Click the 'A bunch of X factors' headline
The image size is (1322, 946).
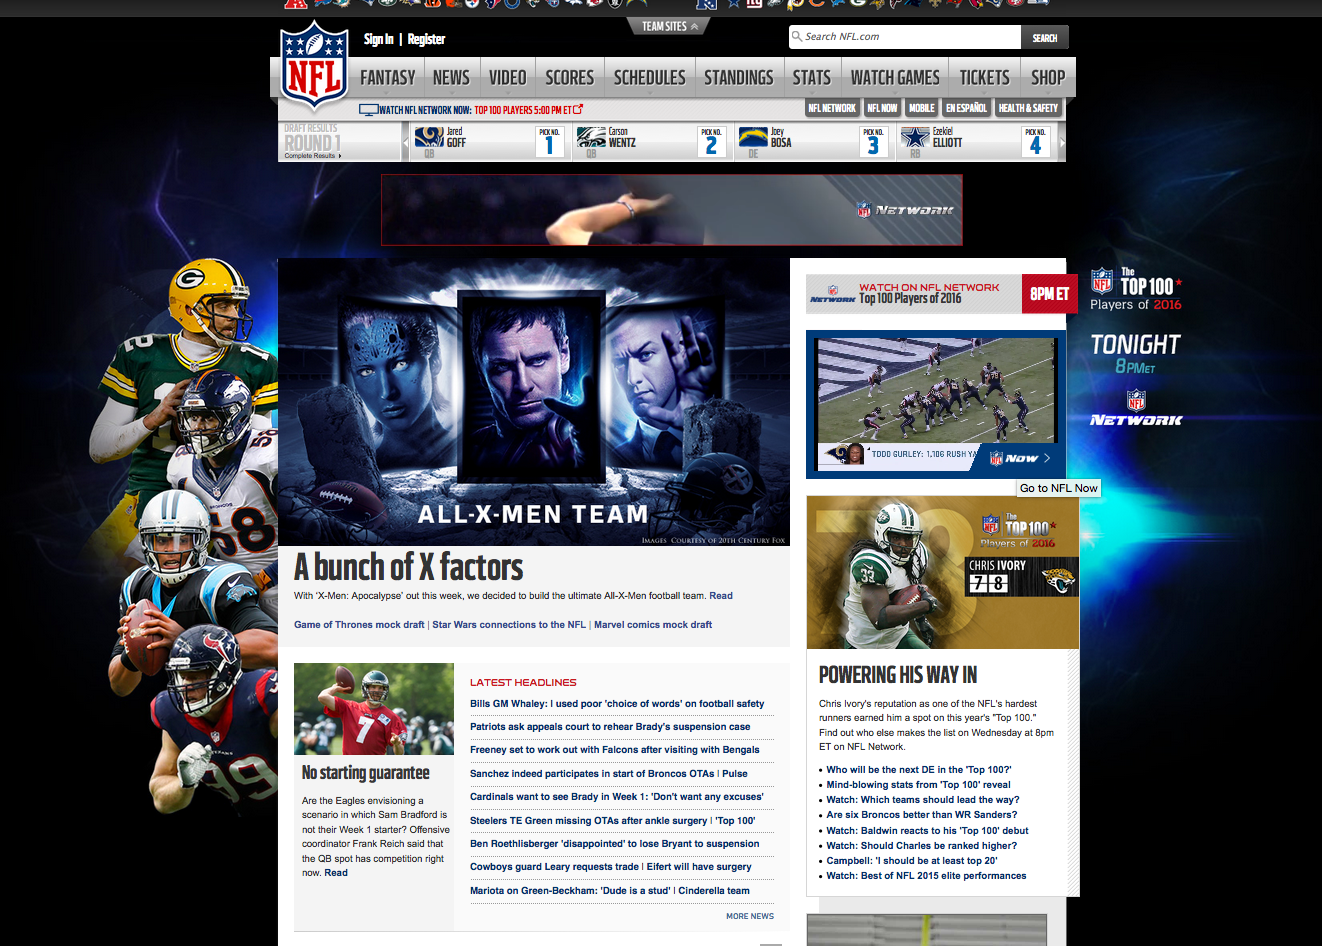(x=408, y=567)
